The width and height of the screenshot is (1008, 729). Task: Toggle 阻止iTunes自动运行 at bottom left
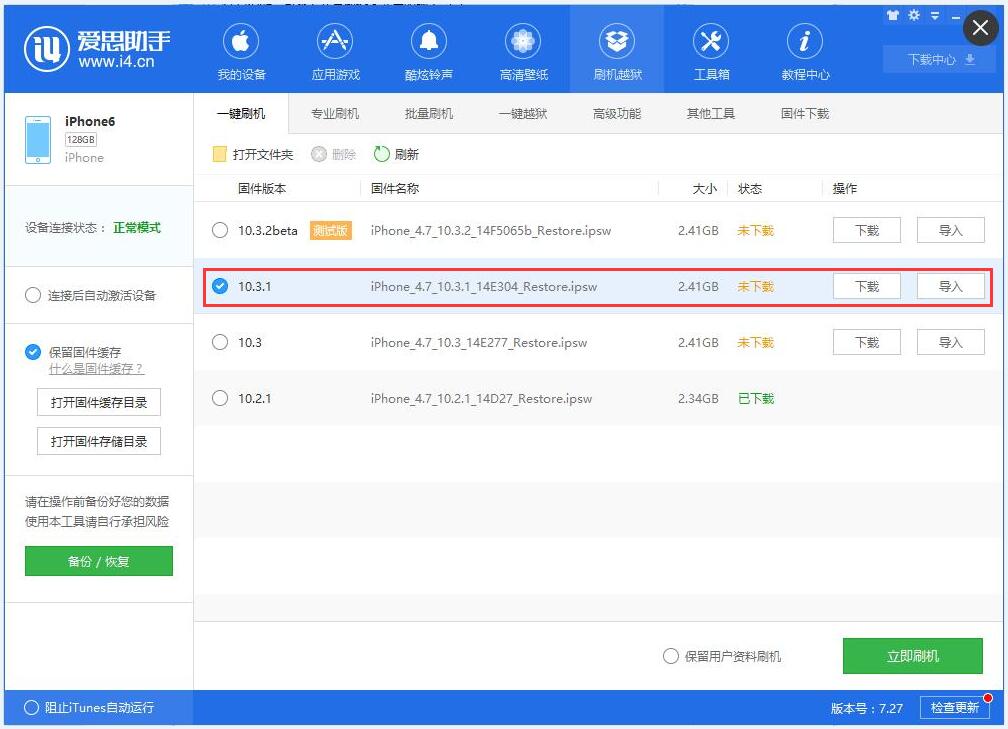pos(30,707)
